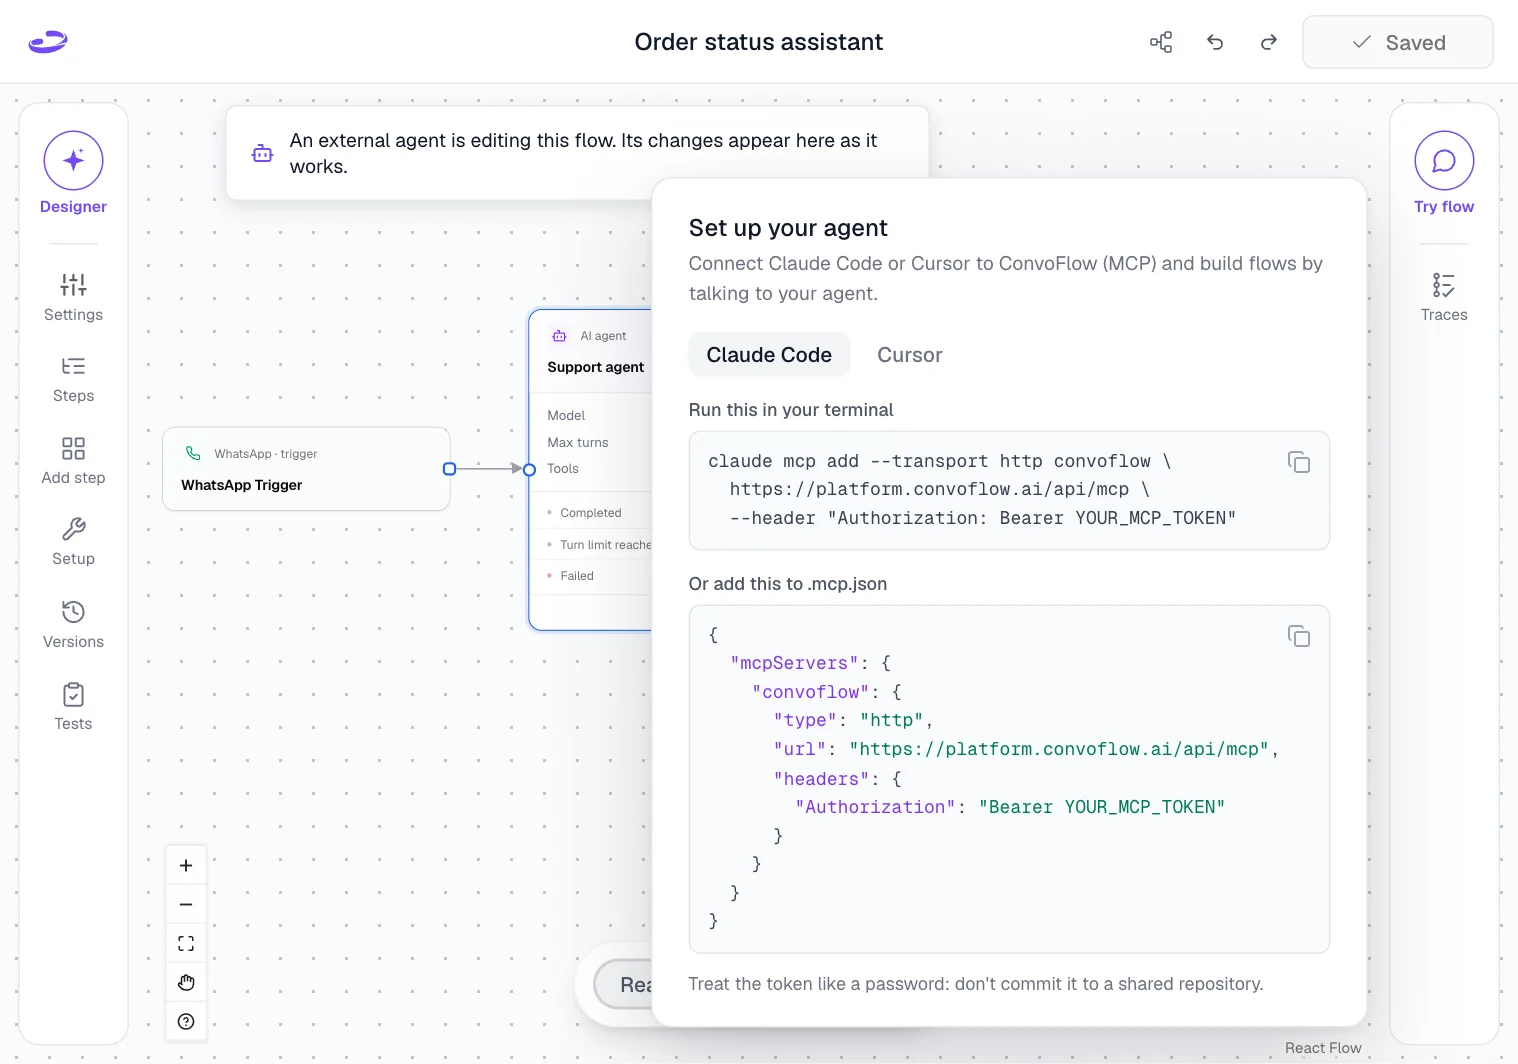Screen dimensions: 1518x1064
Task: Click the Support agent input handle
Action: (x=530, y=469)
